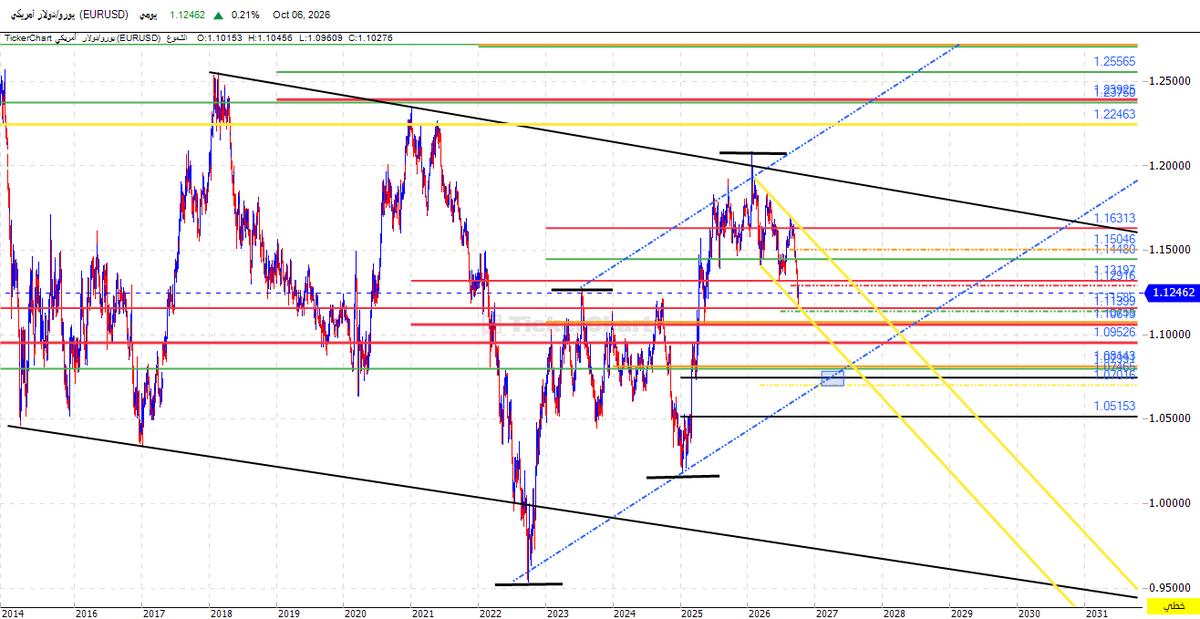Screen dimensions: 1200x619
Task: Click the 2028 label on the time axis
Action: click(x=894, y=612)
